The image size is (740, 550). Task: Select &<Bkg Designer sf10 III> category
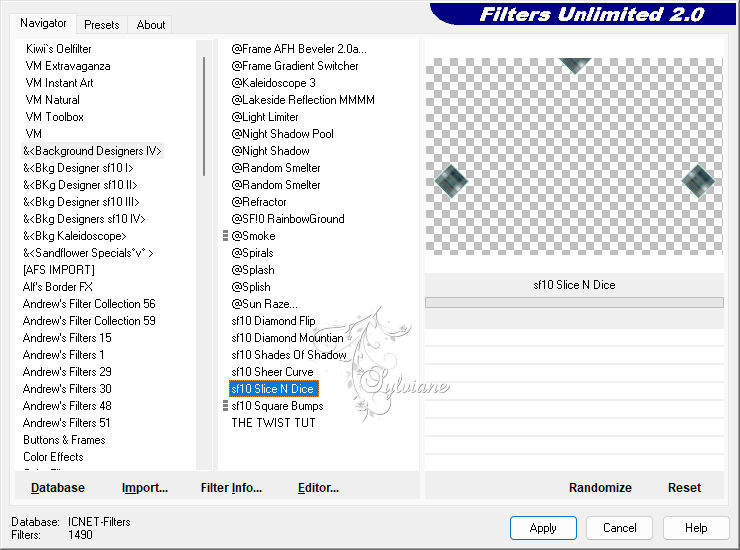coord(81,202)
